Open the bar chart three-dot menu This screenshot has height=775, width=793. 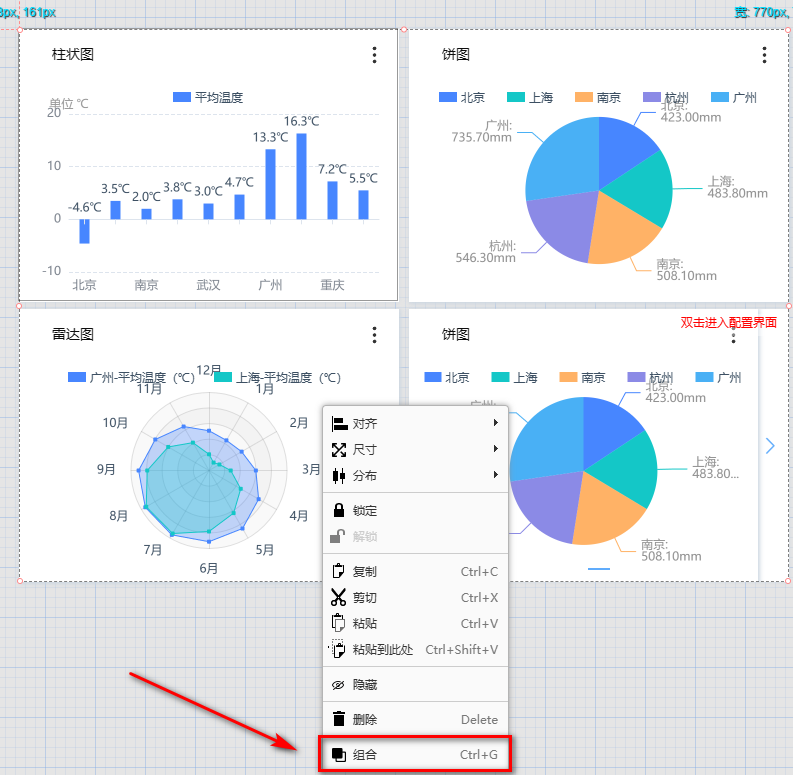click(x=375, y=55)
